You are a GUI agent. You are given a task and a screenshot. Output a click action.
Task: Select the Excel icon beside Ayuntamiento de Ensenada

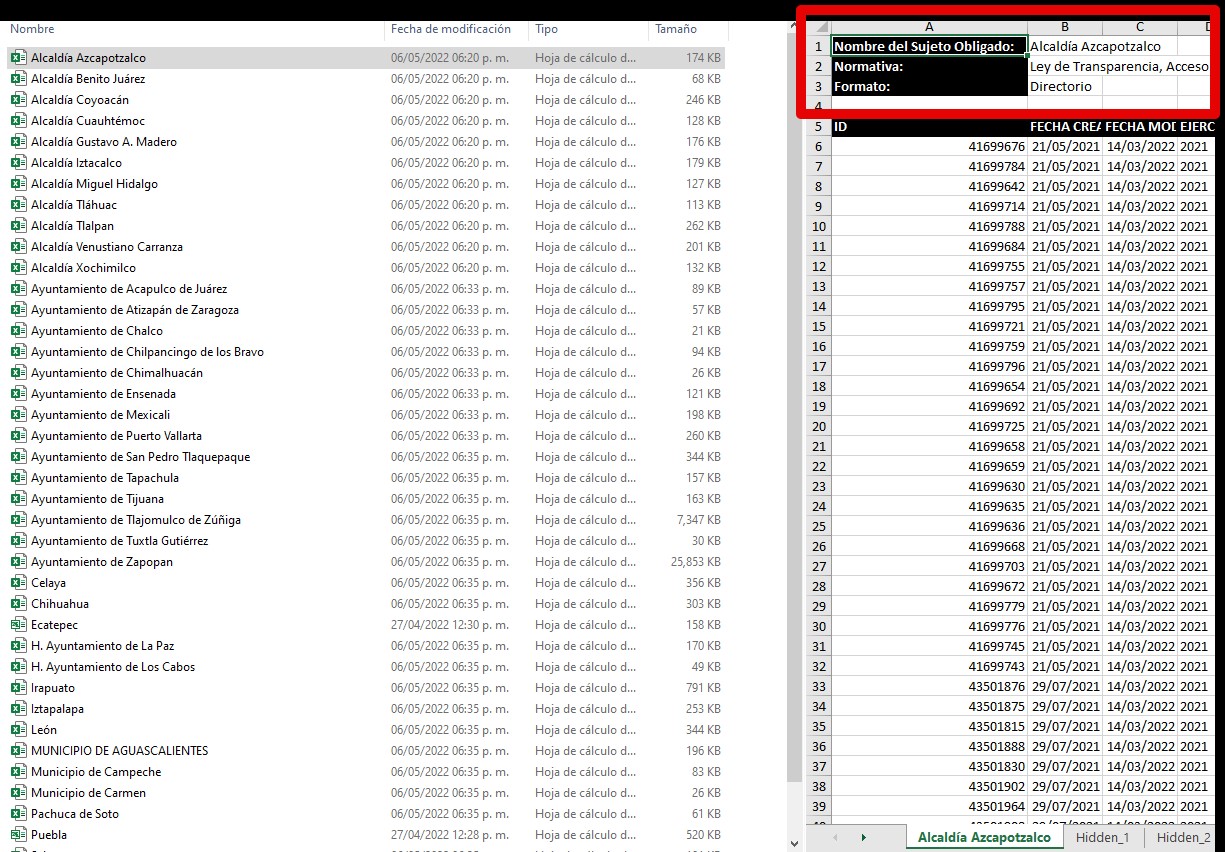coord(18,394)
